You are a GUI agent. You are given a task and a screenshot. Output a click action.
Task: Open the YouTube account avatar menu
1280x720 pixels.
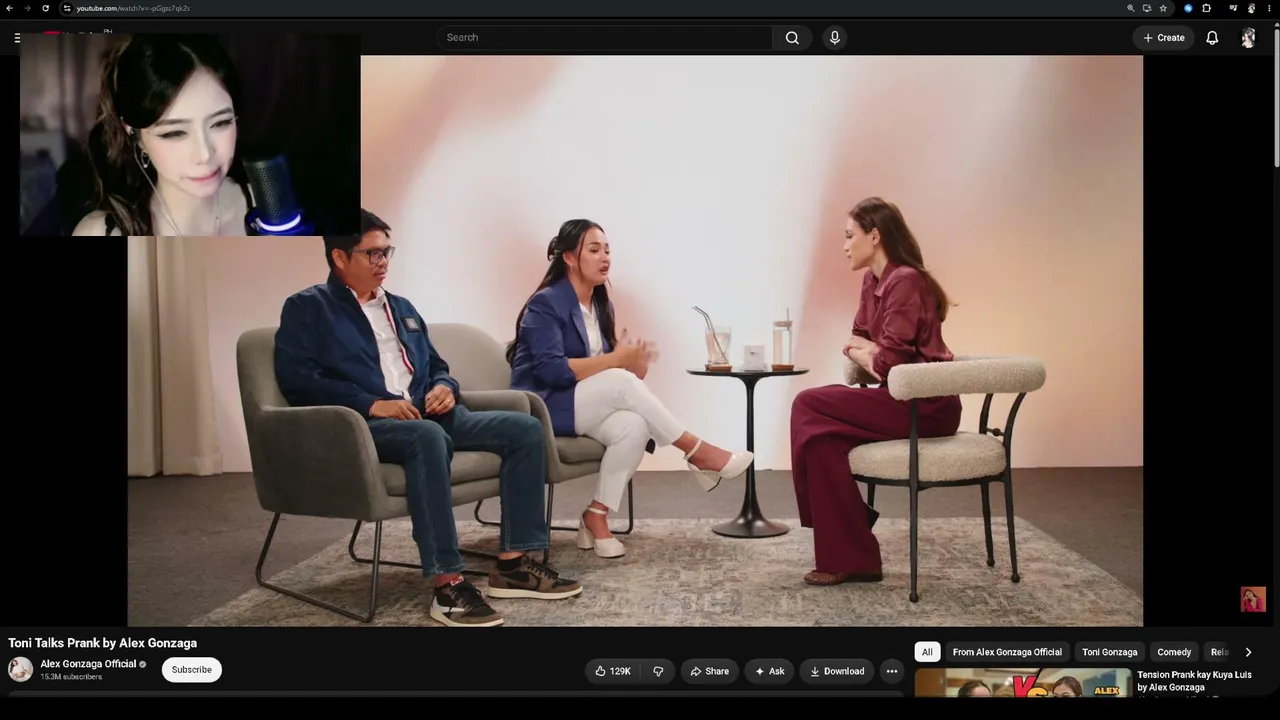(x=1248, y=38)
